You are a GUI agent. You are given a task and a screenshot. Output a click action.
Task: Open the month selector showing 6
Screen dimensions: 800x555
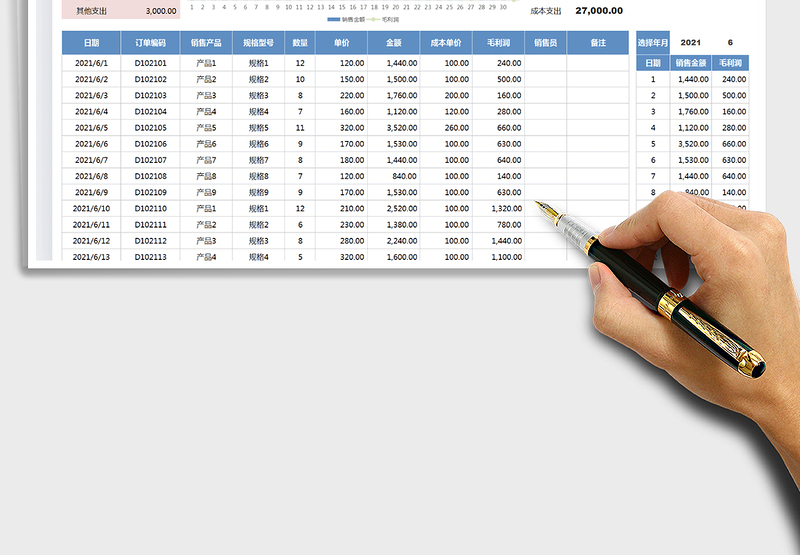tap(730, 43)
